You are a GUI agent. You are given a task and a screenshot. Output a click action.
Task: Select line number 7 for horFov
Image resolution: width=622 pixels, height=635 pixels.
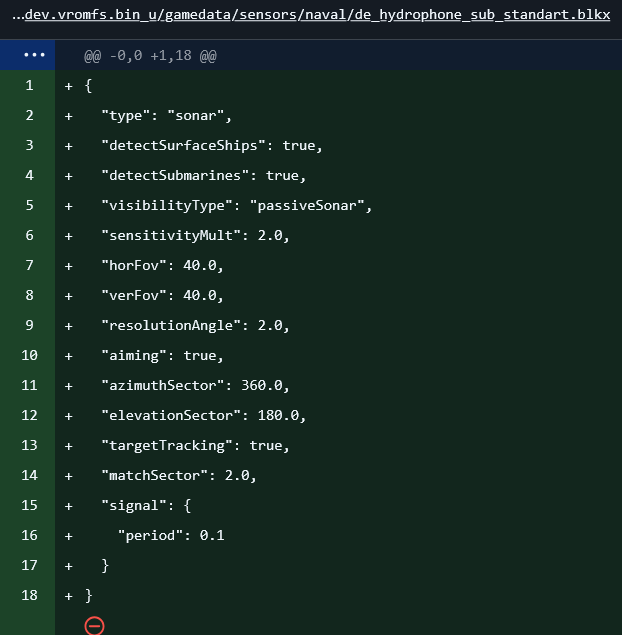point(28,265)
